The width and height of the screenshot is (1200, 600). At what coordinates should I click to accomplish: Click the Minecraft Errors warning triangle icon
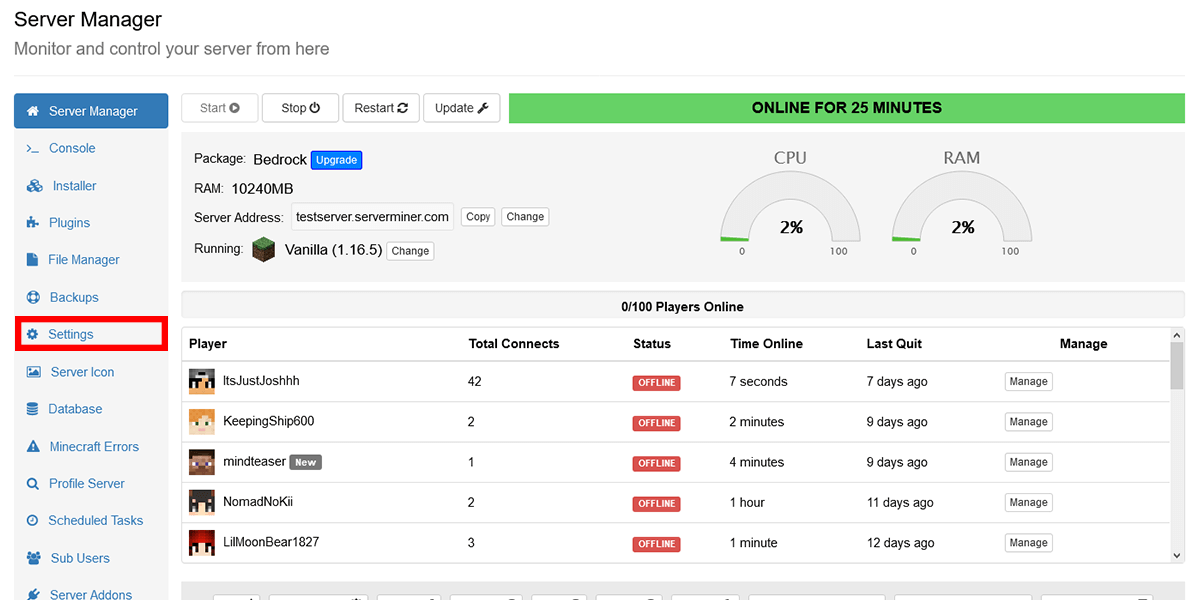point(33,446)
